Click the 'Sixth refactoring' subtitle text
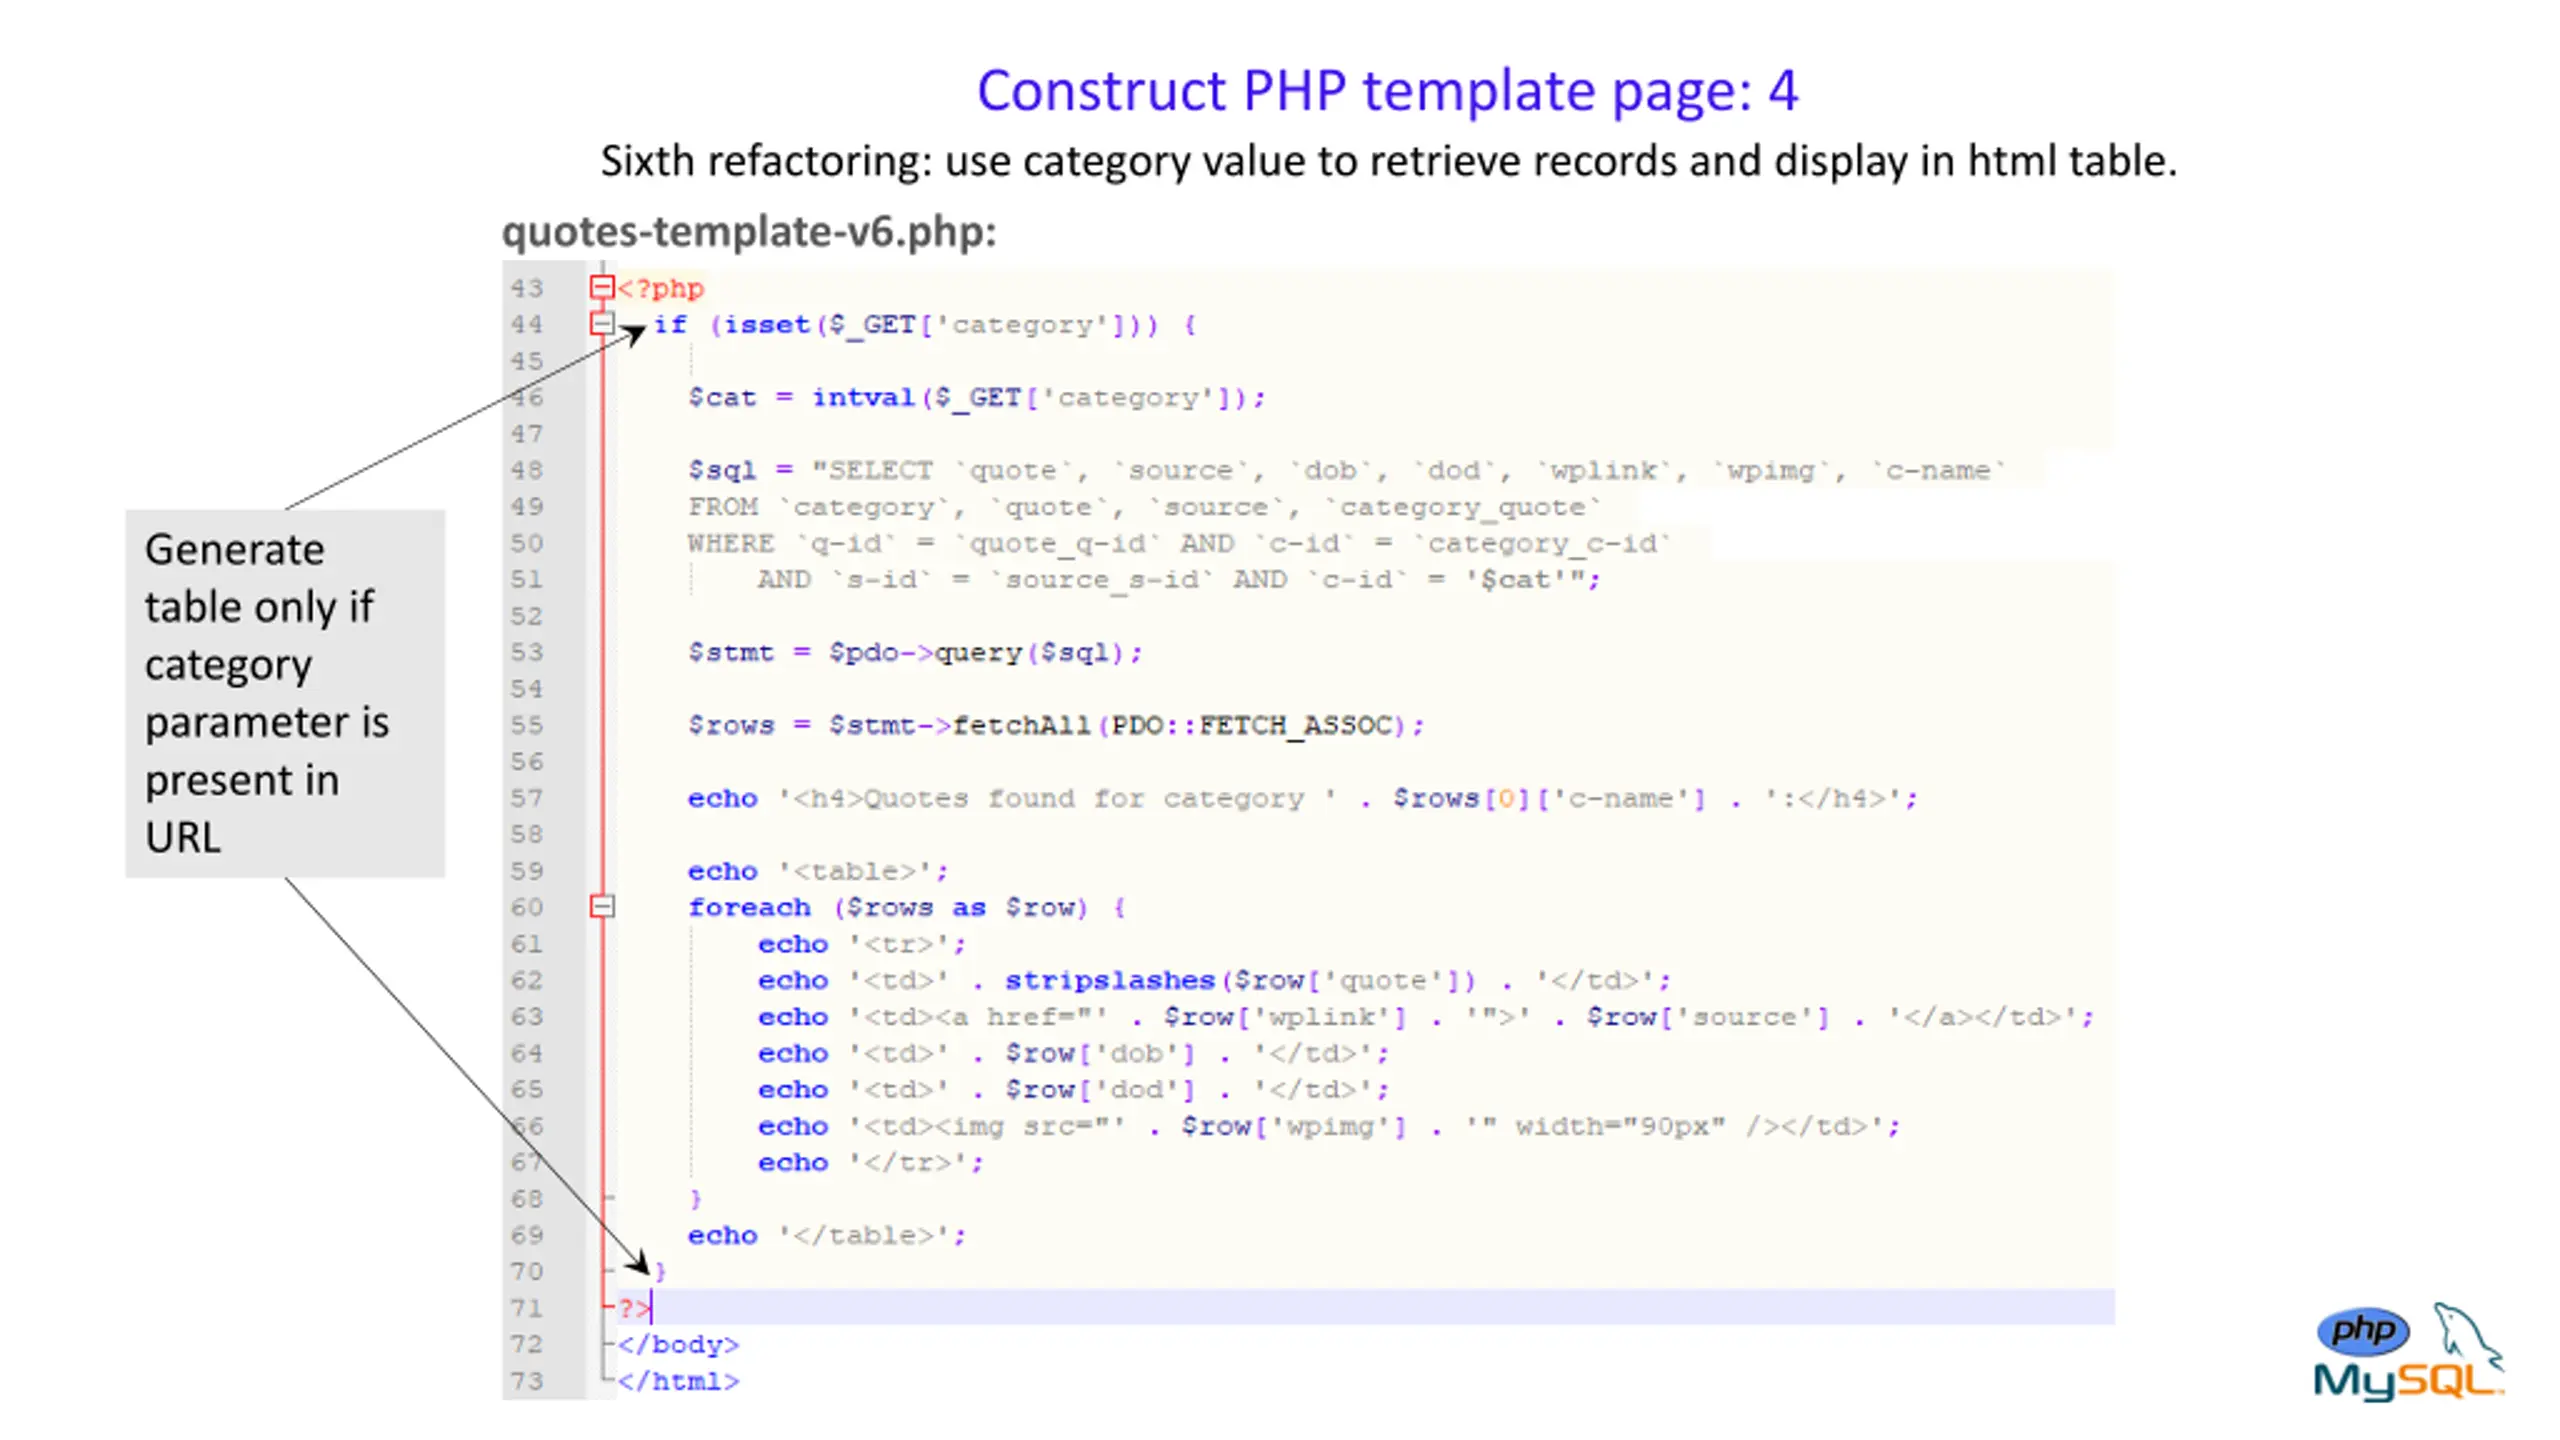Screen dimensions: 2560x1440 1387,161
